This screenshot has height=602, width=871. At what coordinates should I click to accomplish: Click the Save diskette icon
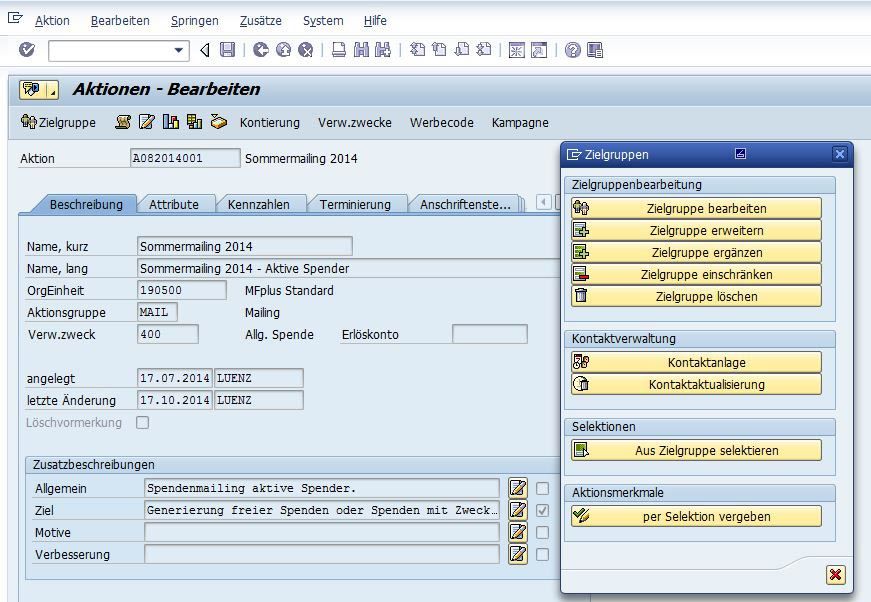[227, 50]
